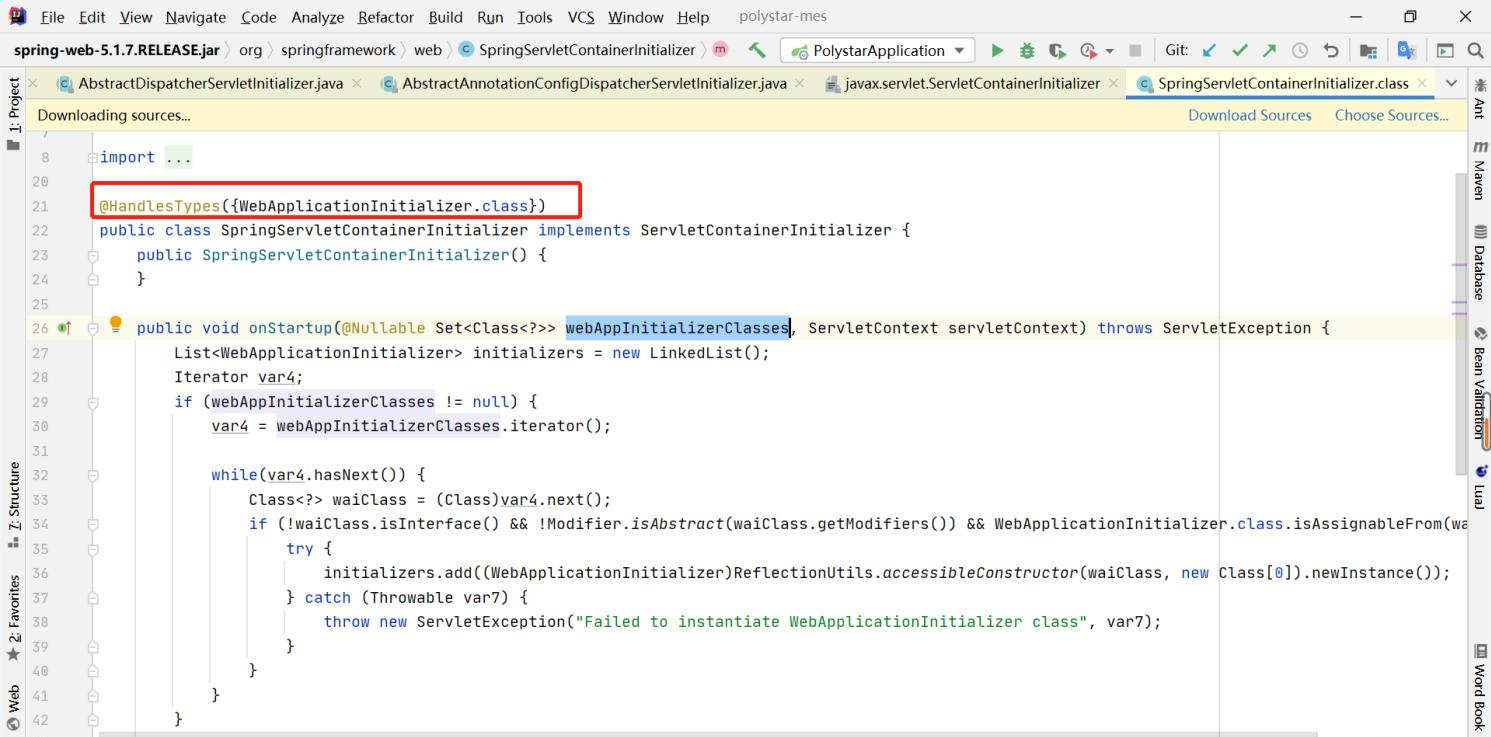
Task: Git commit green checkmark icon
Action: point(1240,50)
